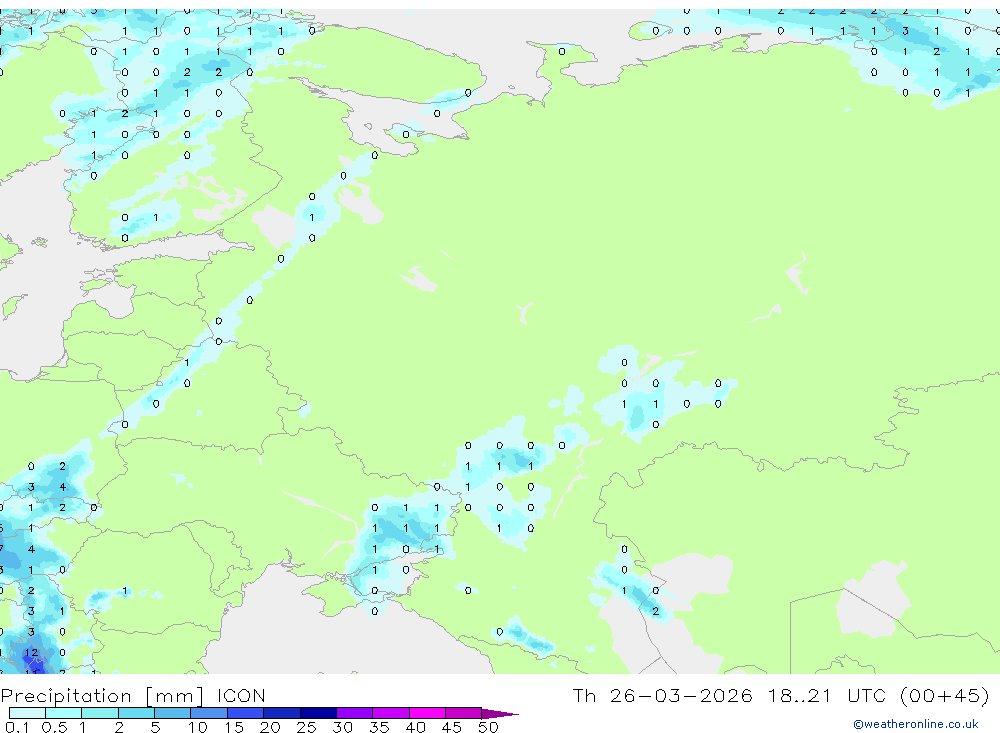Click the '12' precipitation value on the map
1000x733 pixels.
[31, 653]
